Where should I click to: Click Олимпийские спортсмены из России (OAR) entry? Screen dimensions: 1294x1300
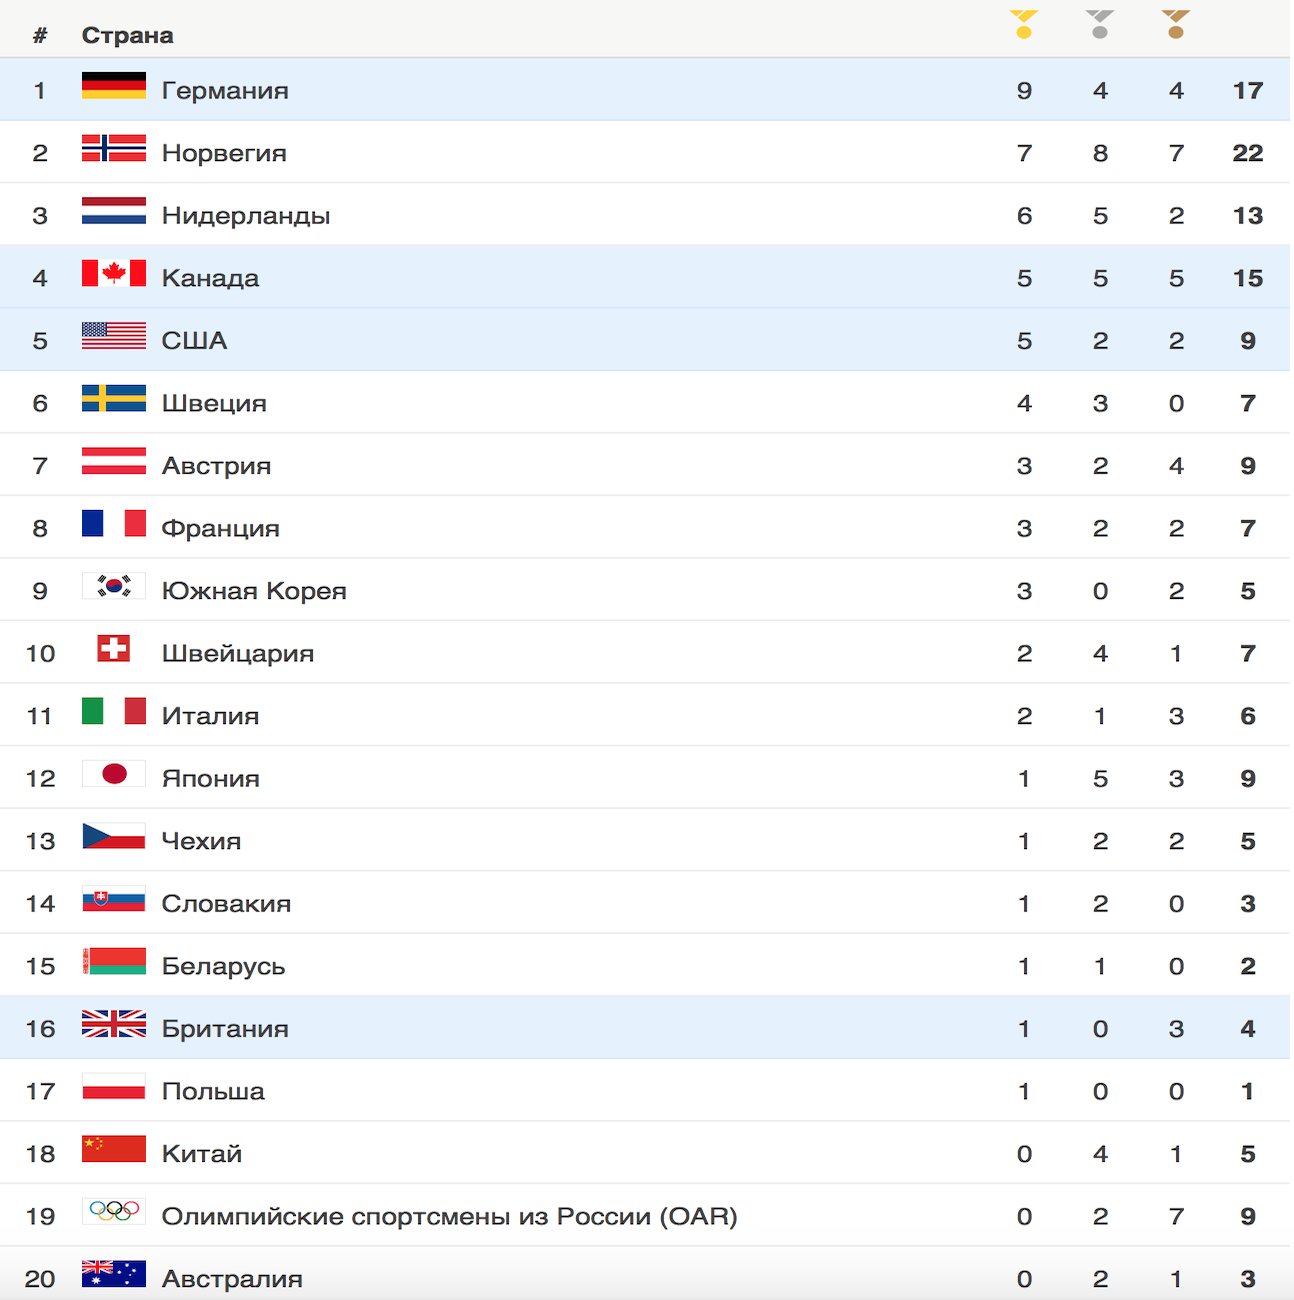[x=449, y=1216]
